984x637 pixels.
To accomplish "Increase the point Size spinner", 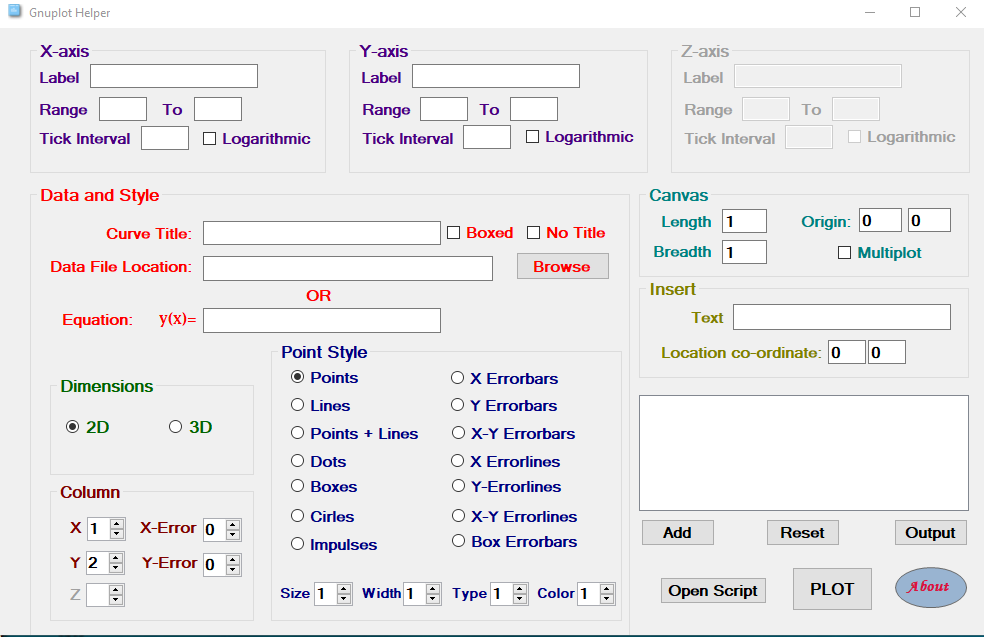I will pos(344,589).
